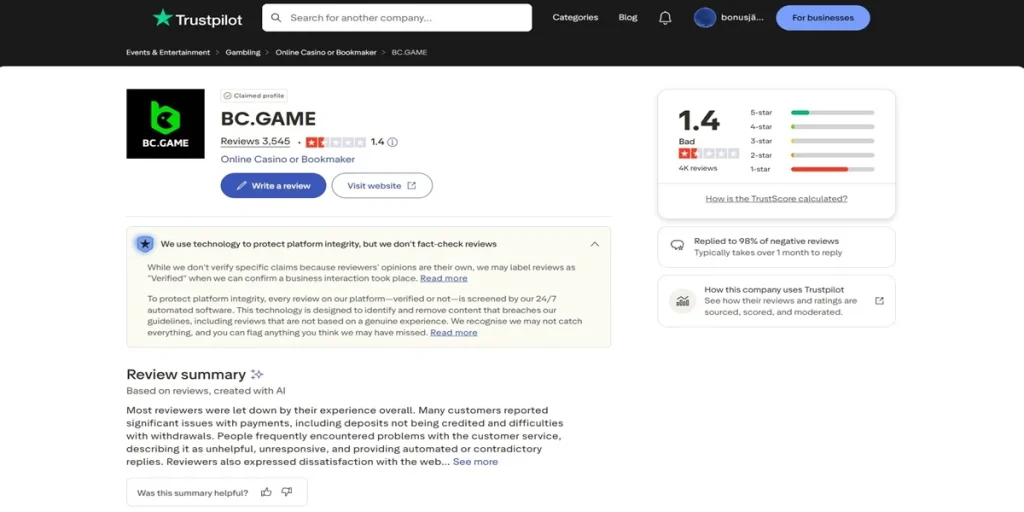Viewport: 1024px width, 512px height.
Task: Click the Replied to 98% of negative reviews text
Action: coord(766,241)
